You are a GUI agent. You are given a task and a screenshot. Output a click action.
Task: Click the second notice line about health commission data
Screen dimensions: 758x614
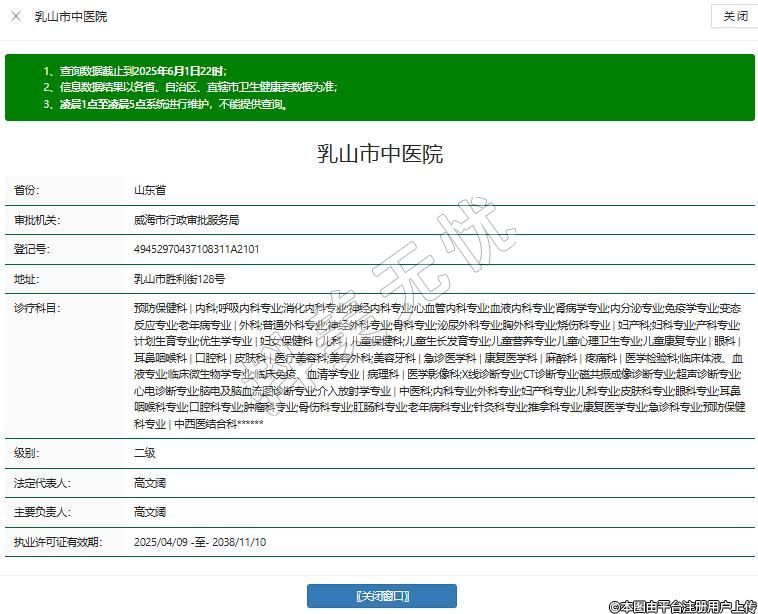[190, 87]
